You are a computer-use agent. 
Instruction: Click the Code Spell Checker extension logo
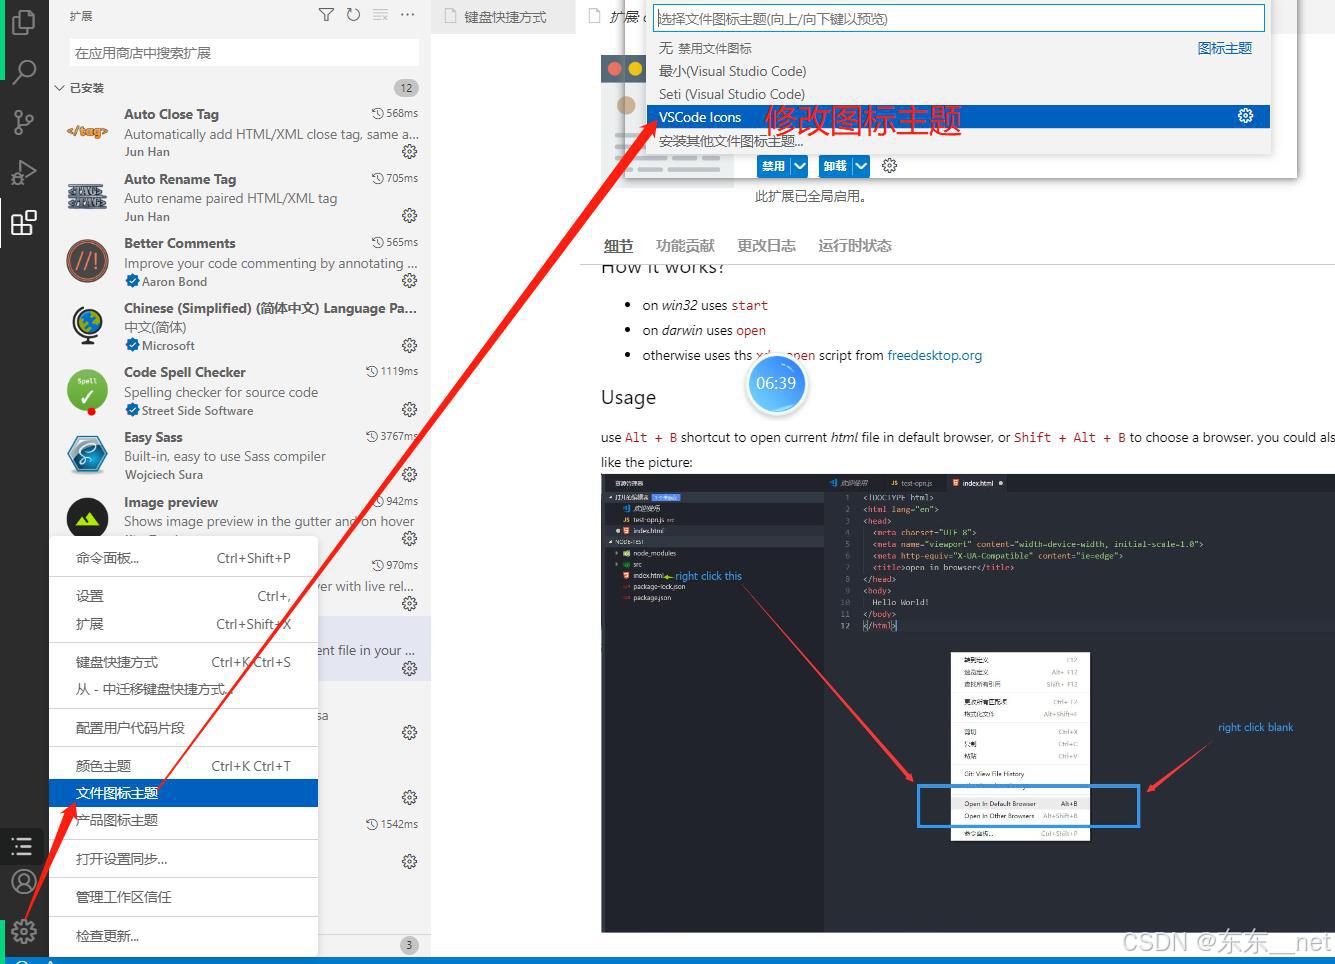coord(87,390)
